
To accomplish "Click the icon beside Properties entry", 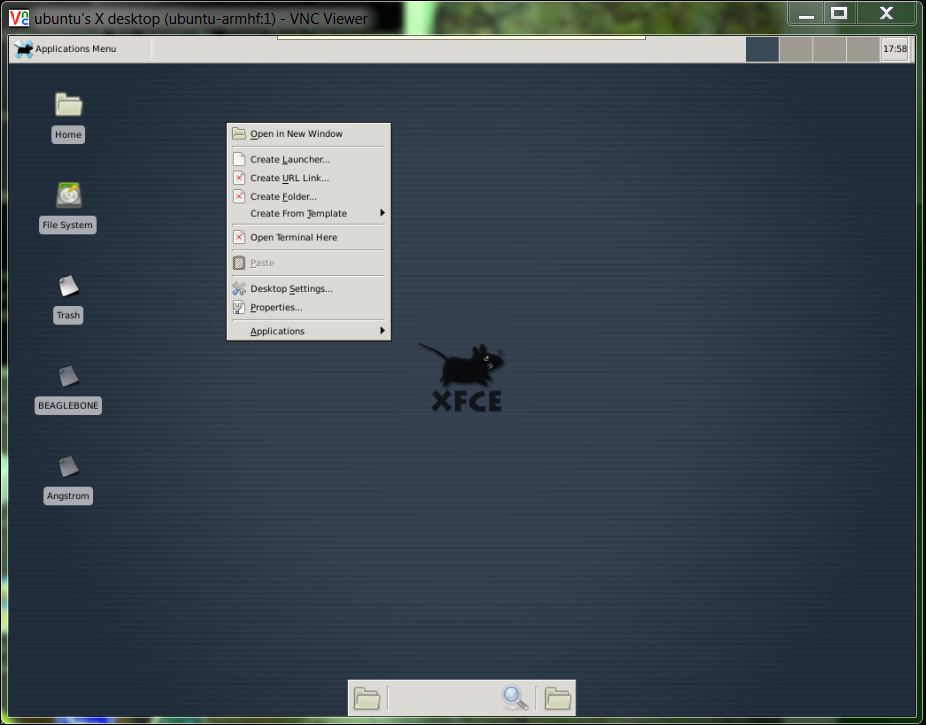I will (239, 308).
